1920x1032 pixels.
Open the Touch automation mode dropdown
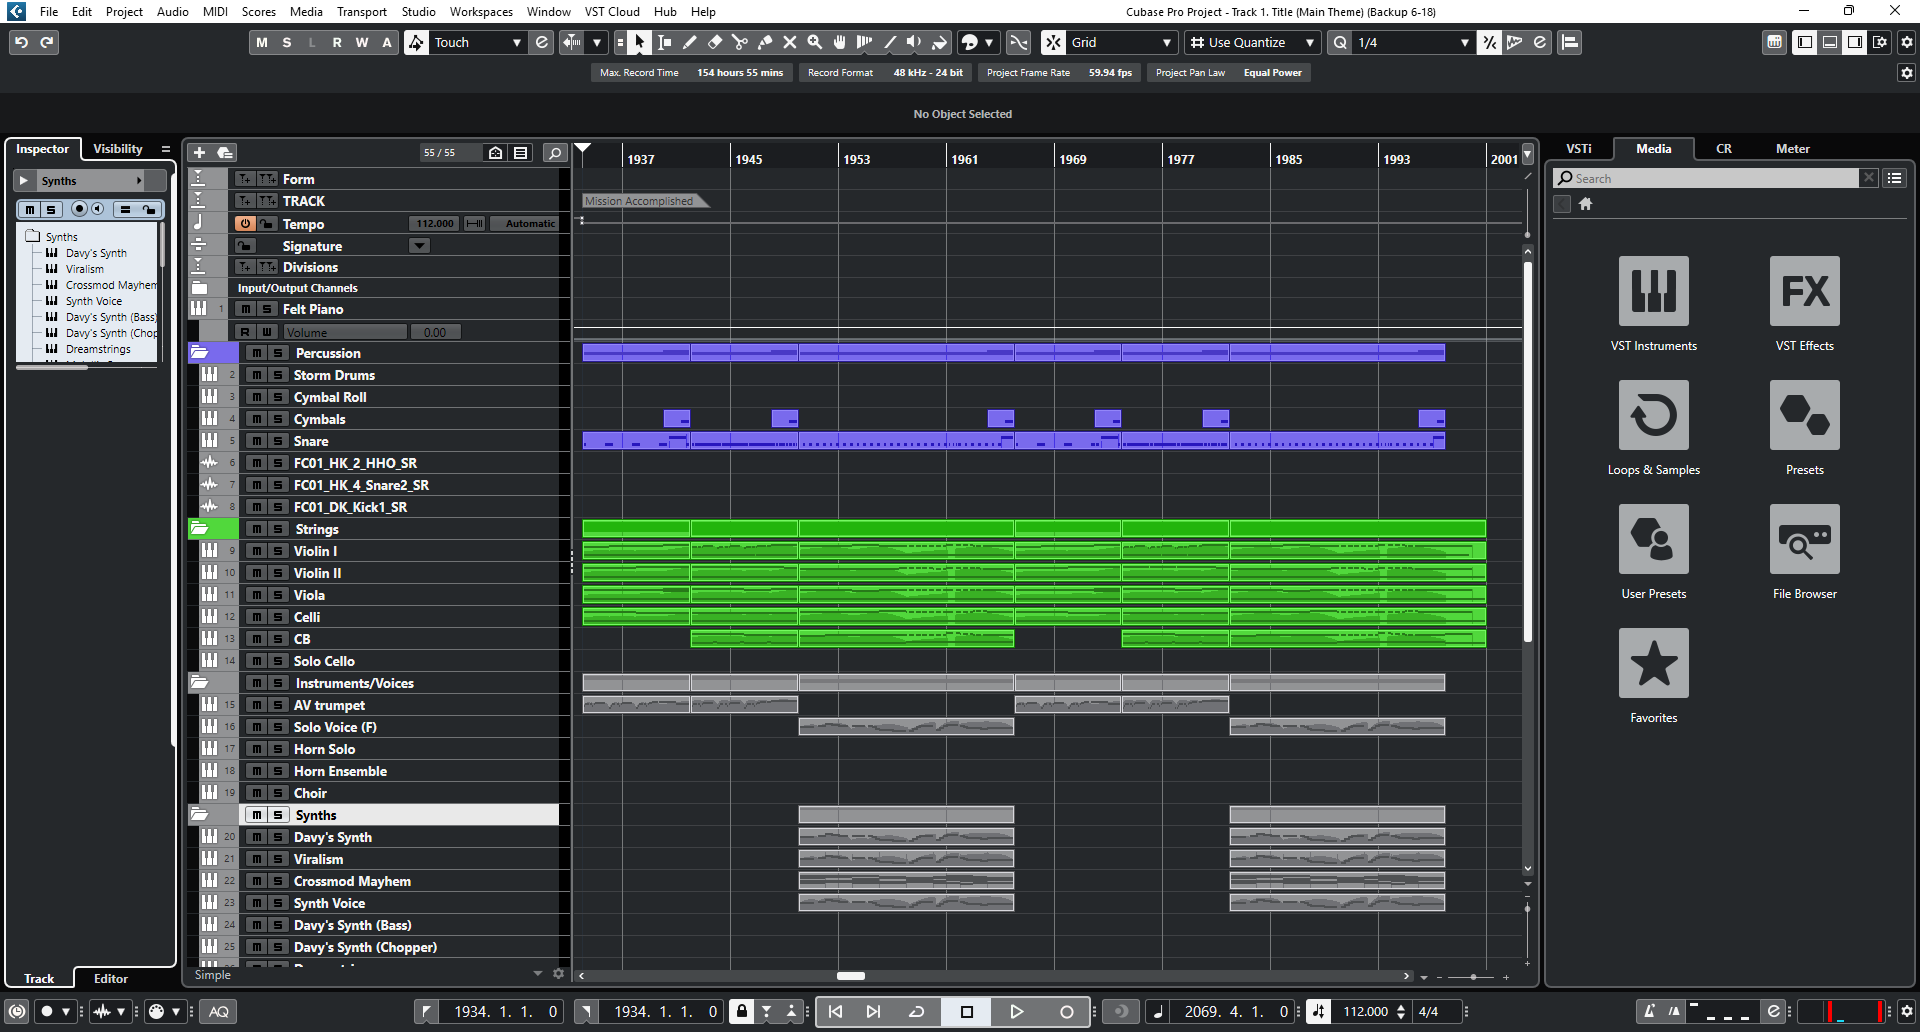(x=478, y=42)
